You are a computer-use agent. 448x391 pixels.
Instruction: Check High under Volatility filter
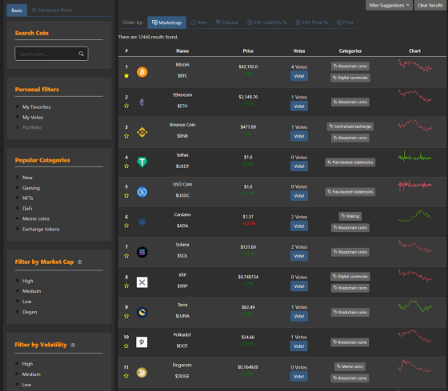[x=17, y=364]
